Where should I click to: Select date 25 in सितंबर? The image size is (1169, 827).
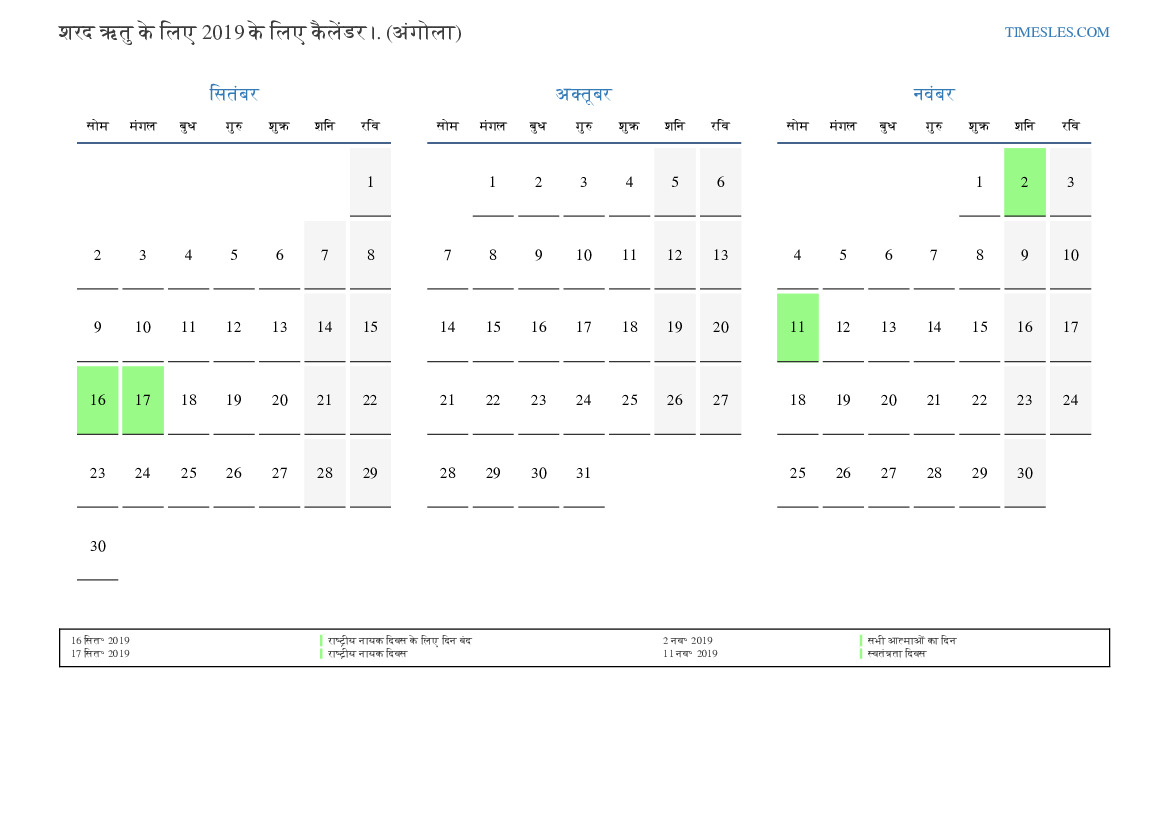pyautogui.click(x=189, y=474)
